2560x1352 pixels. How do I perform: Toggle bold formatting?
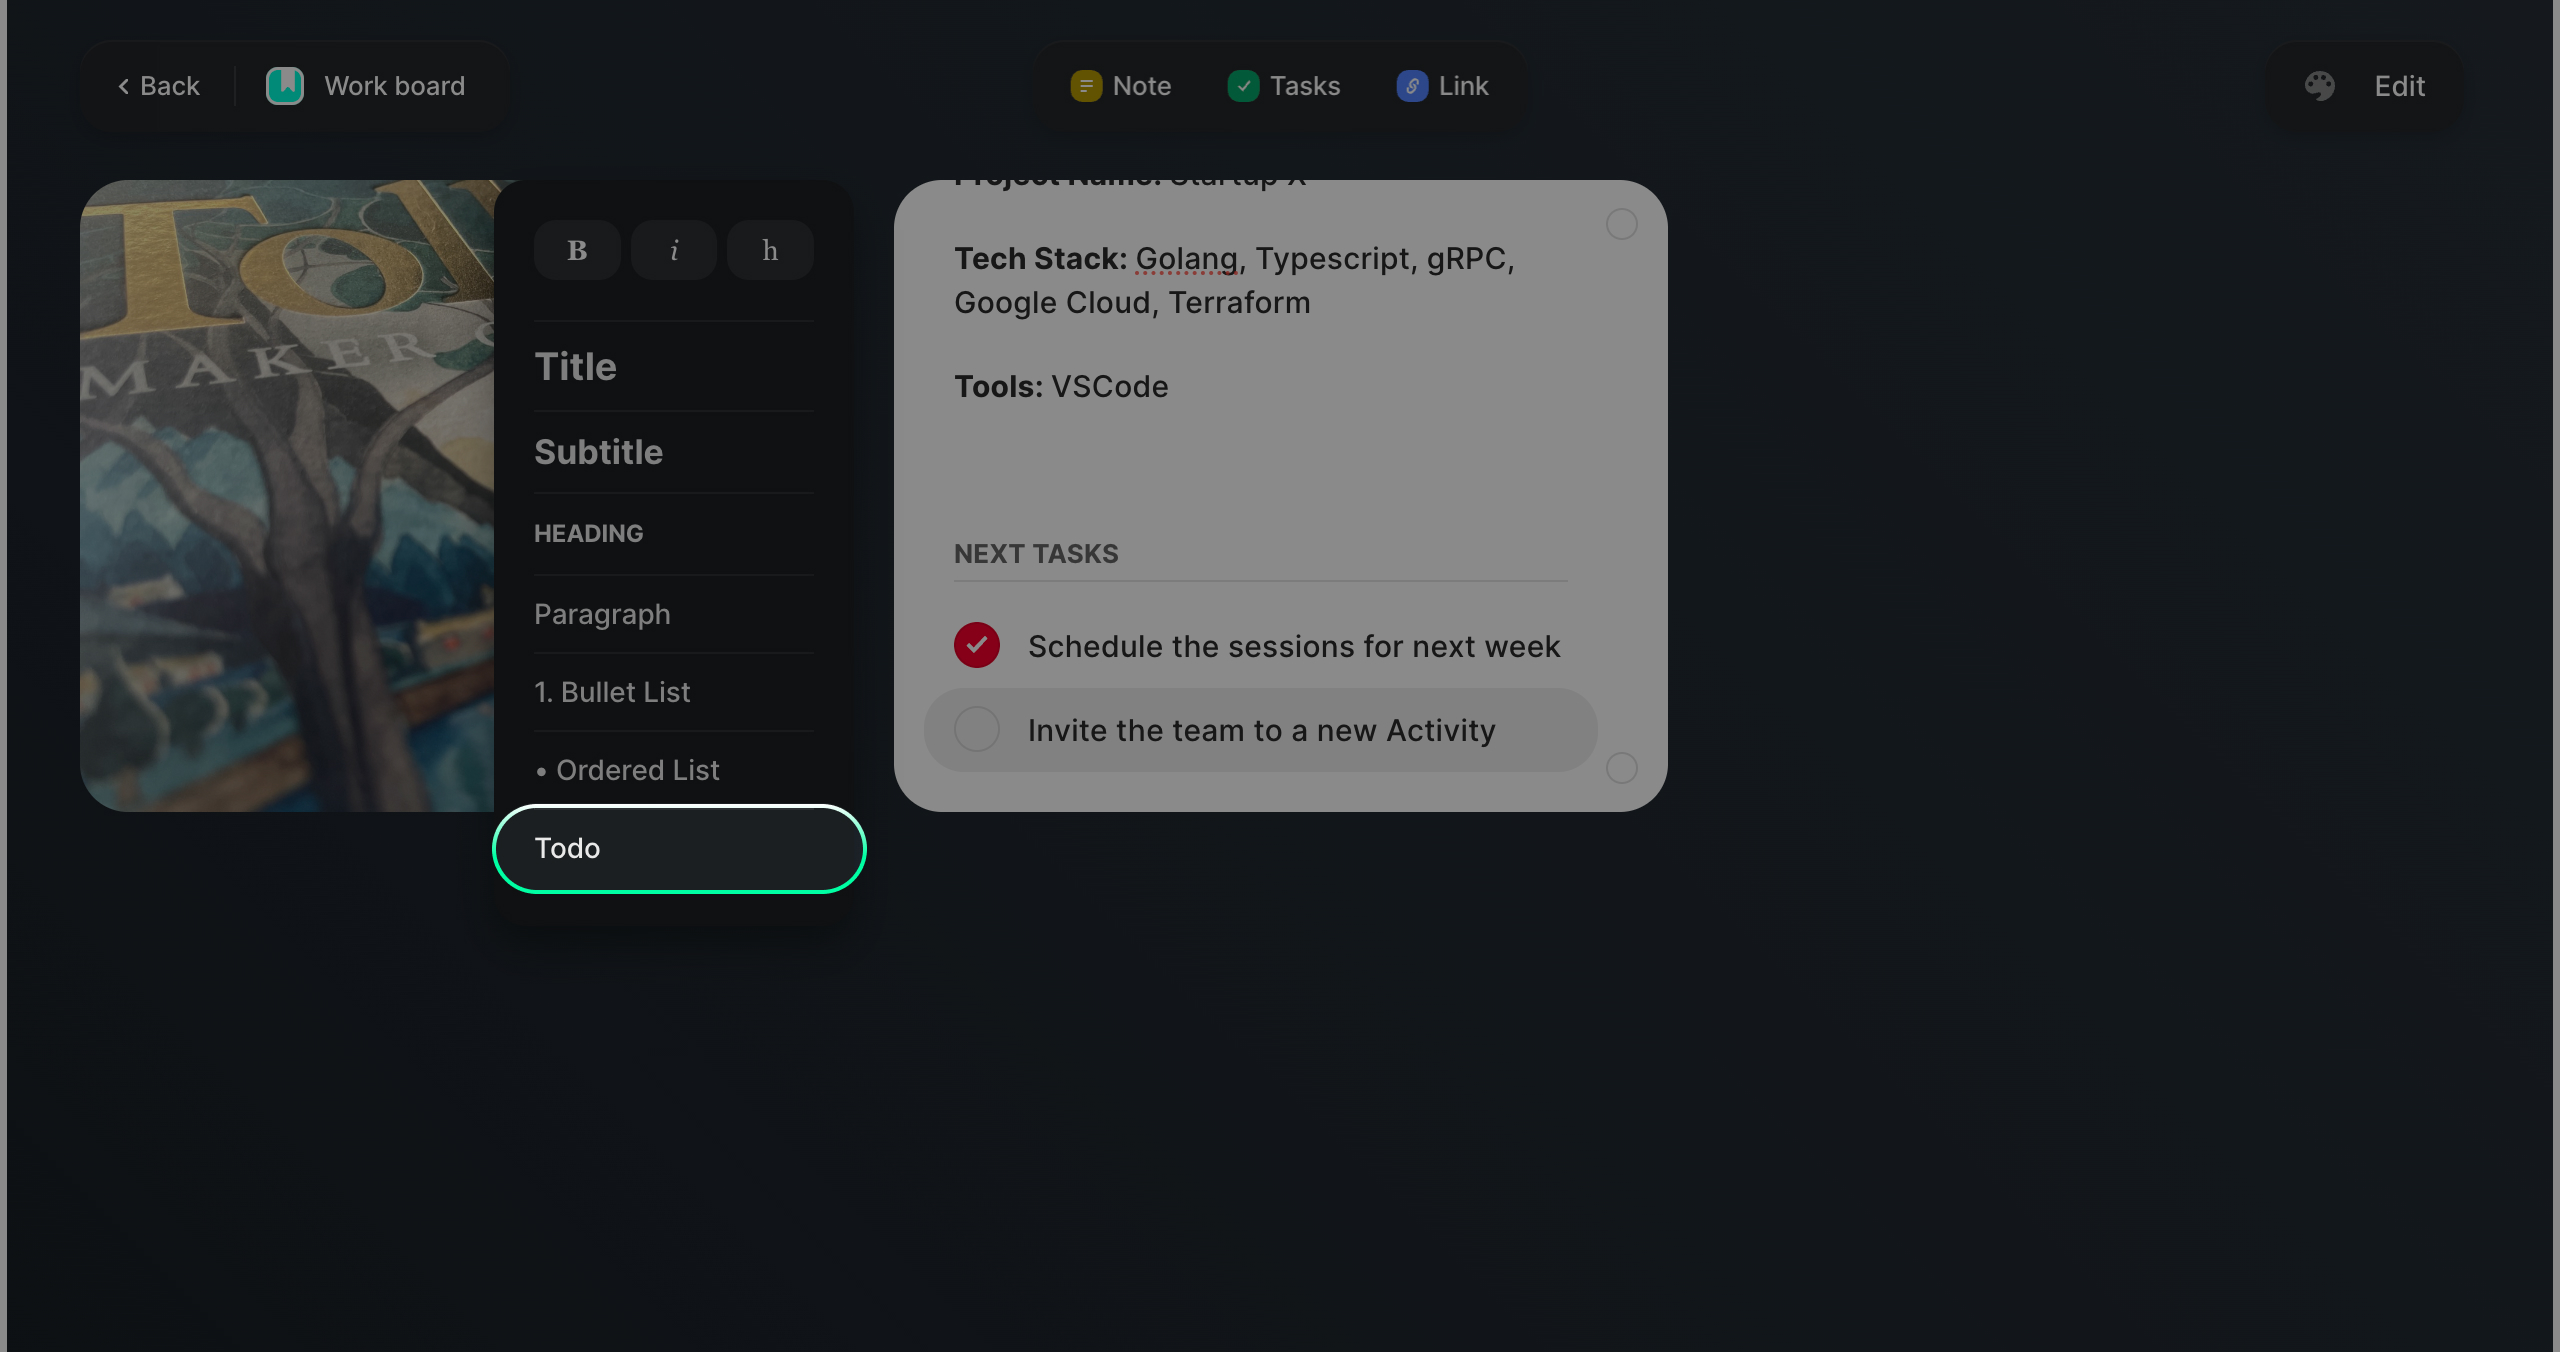pos(577,250)
